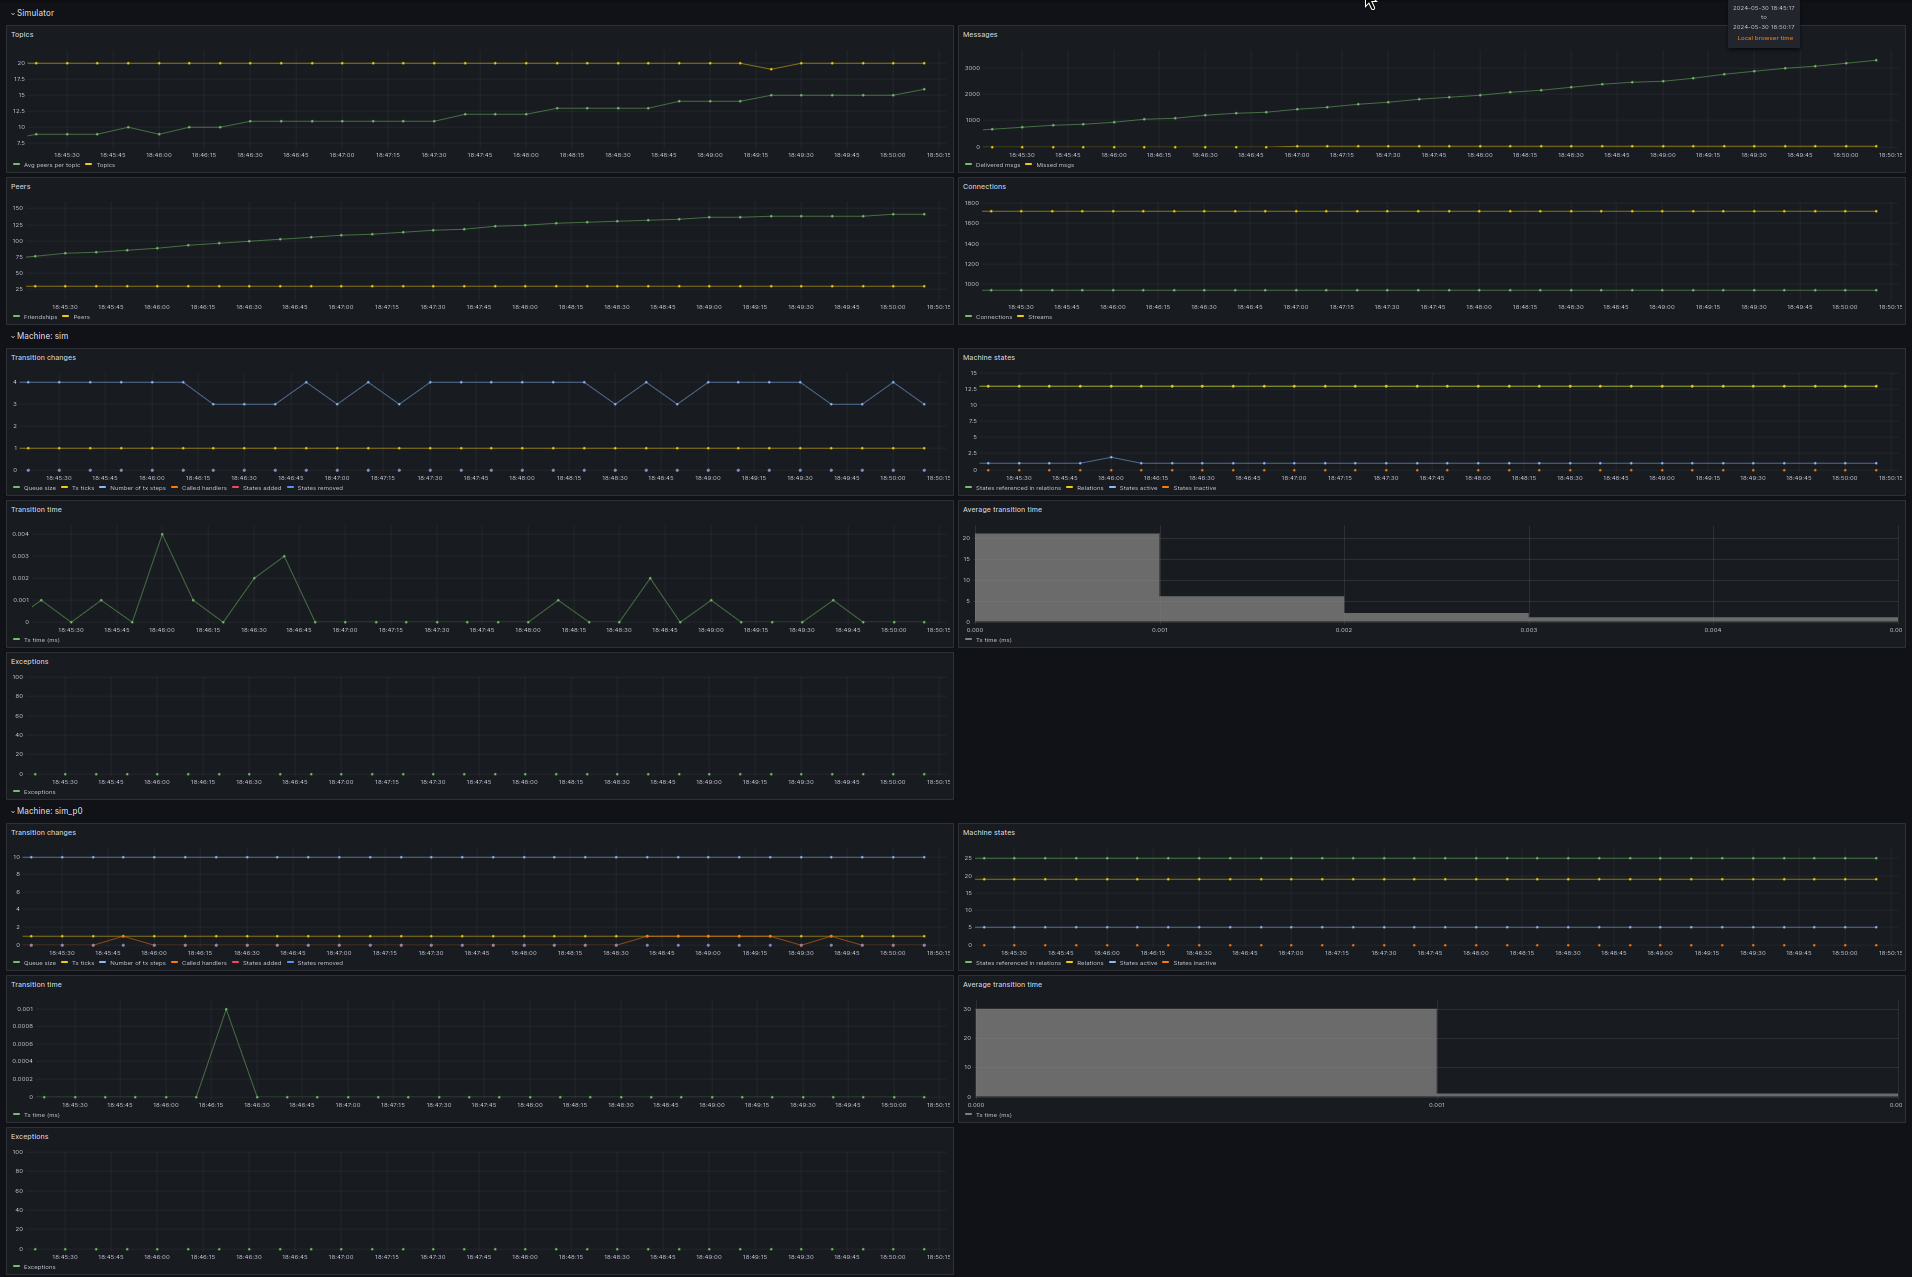Open Average transition time title under Machine: sim_p0
1912x1277 pixels.
point(1002,985)
